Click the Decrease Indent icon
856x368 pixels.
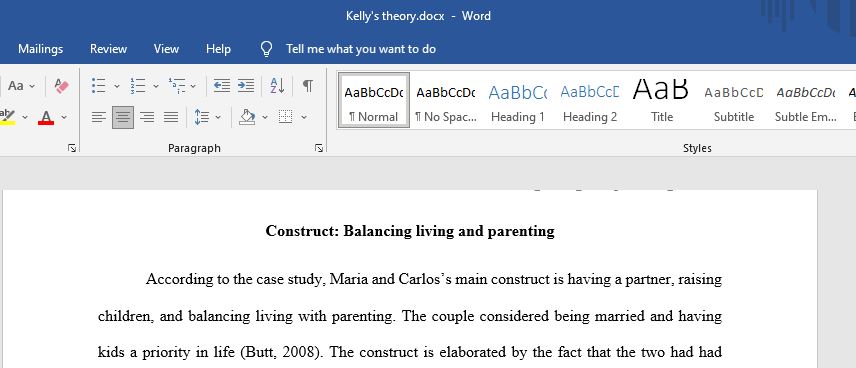pyautogui.click(x=222, y=86)
